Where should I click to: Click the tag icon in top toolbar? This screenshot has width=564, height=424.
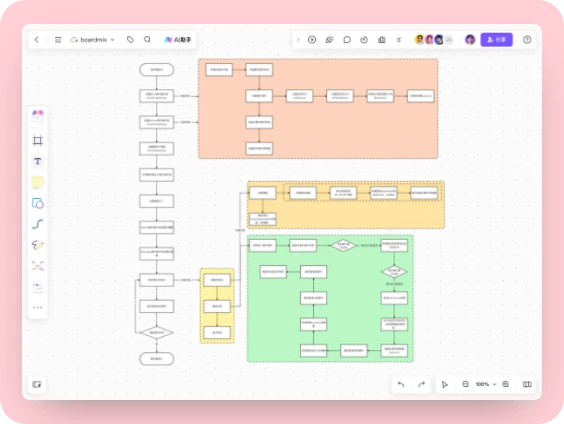click(x=130, y=40)
